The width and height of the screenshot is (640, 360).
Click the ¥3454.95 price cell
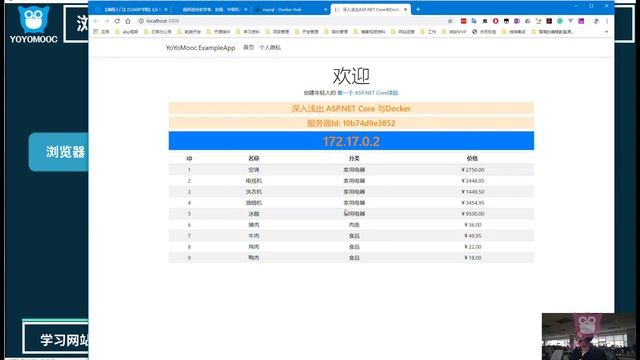(473, 203)
